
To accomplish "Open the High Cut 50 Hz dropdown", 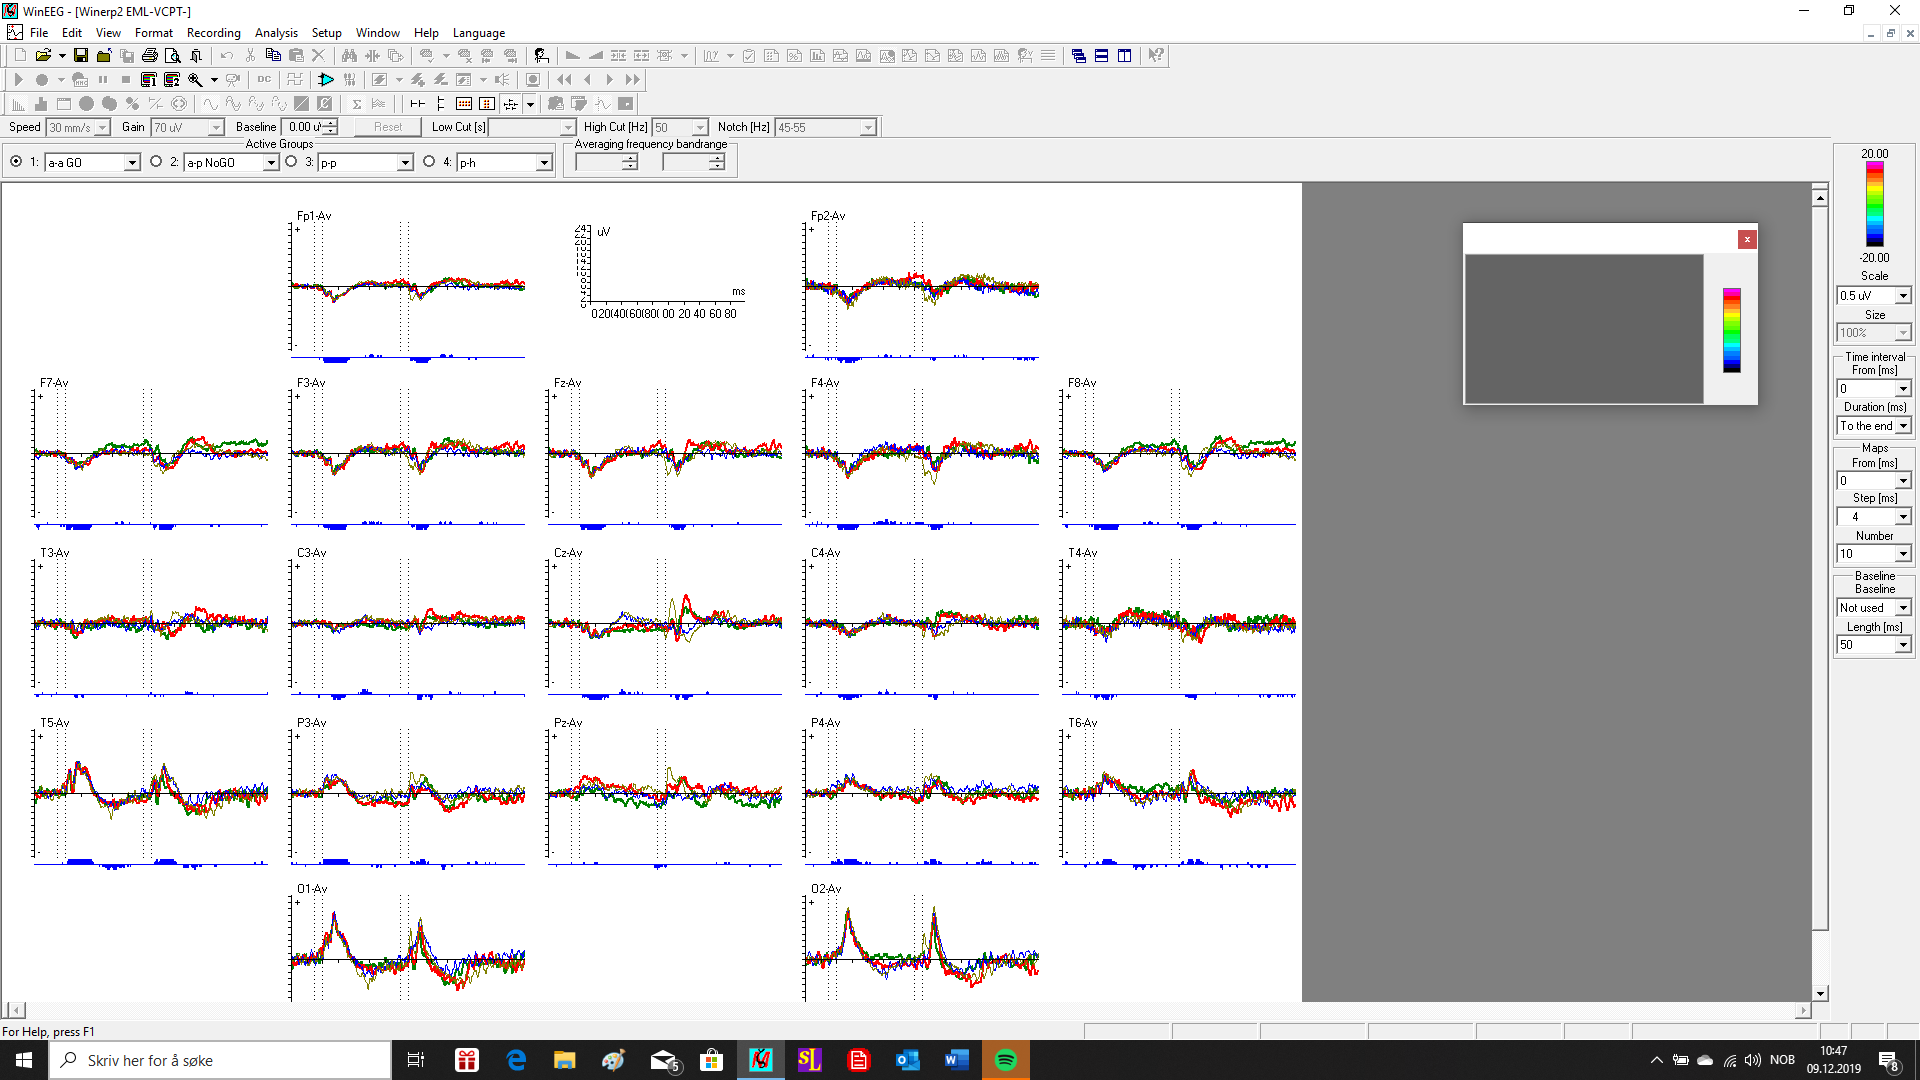I will pos(700,128).
